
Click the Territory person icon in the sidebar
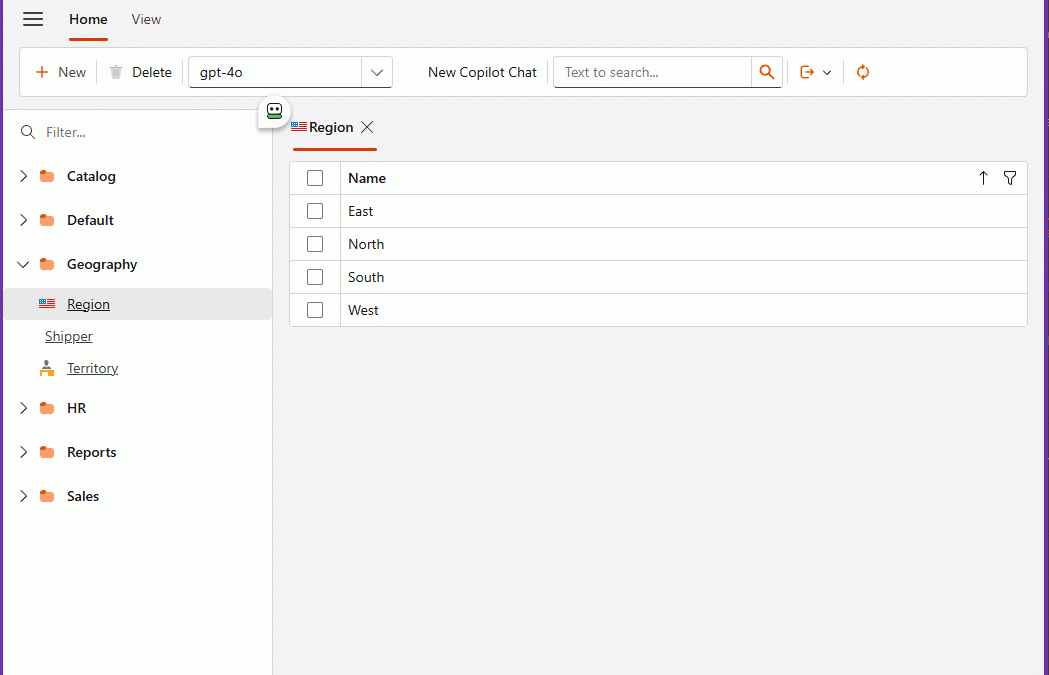pyautogui.click(x=47, y=368)
